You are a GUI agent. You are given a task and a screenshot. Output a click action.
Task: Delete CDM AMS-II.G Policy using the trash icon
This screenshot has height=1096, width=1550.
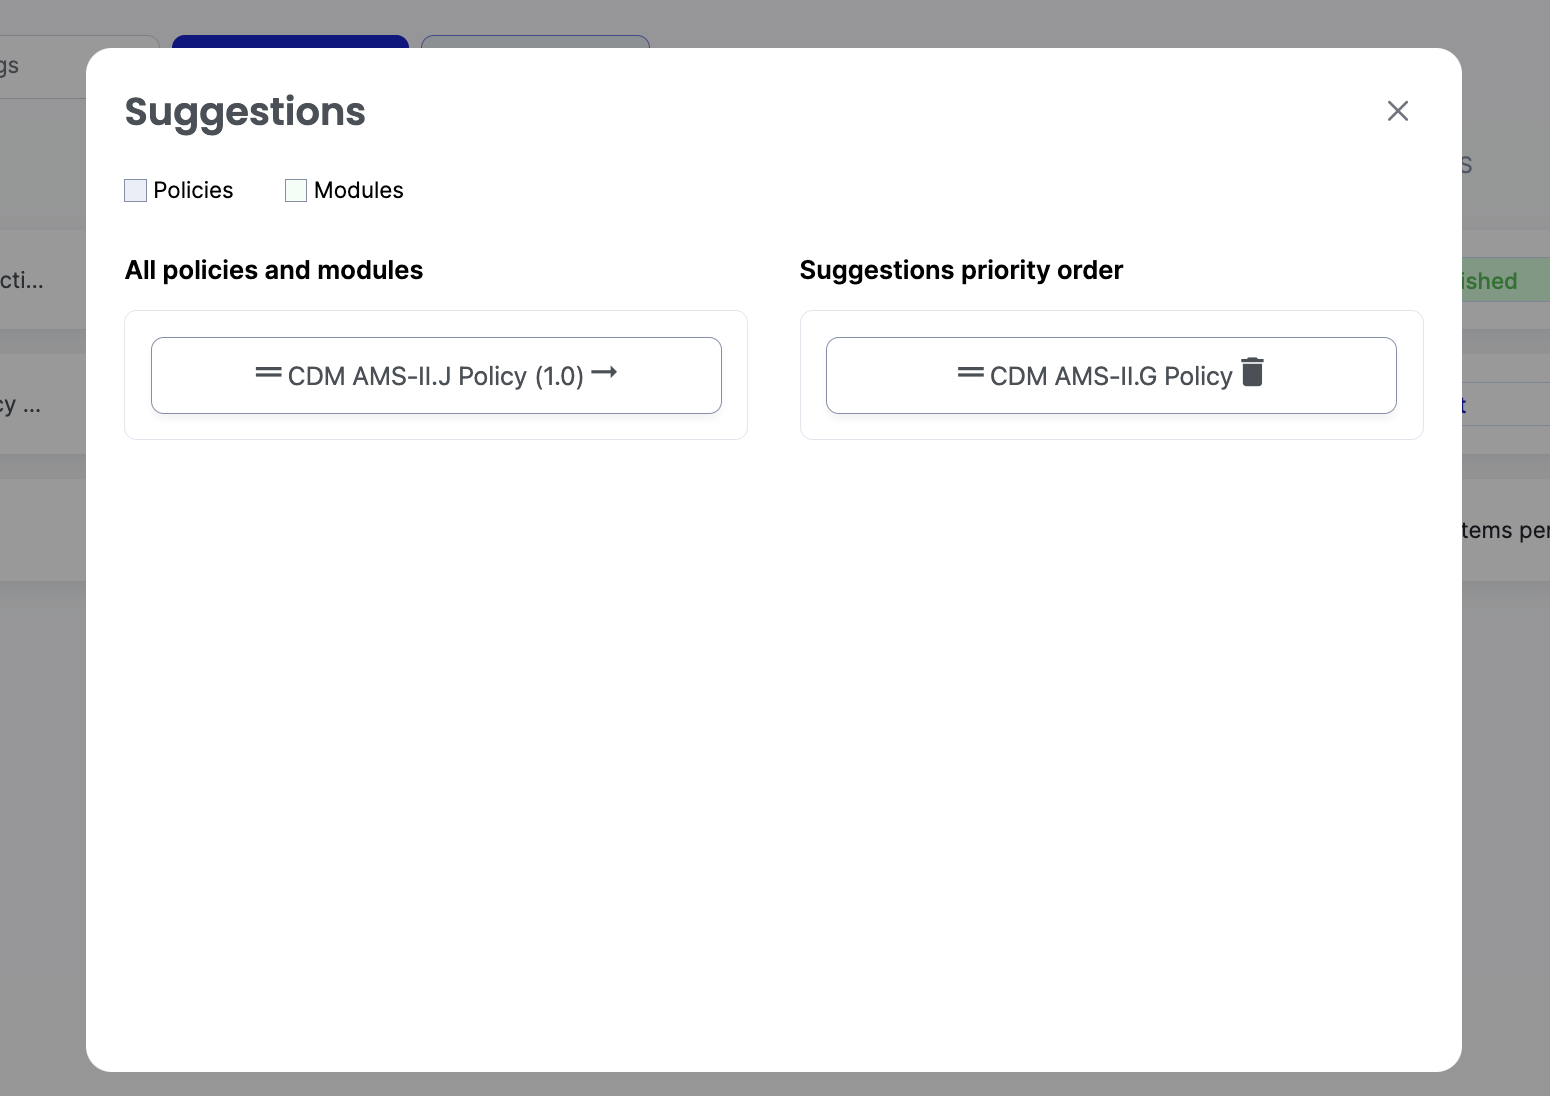(1252, 372)
